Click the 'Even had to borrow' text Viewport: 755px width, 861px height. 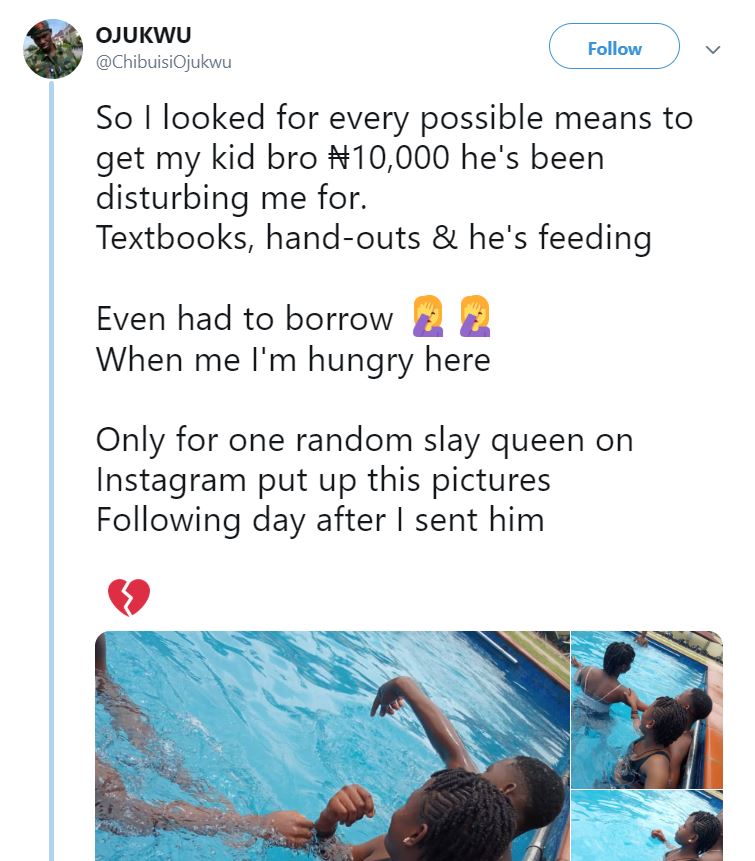(245, 319)
